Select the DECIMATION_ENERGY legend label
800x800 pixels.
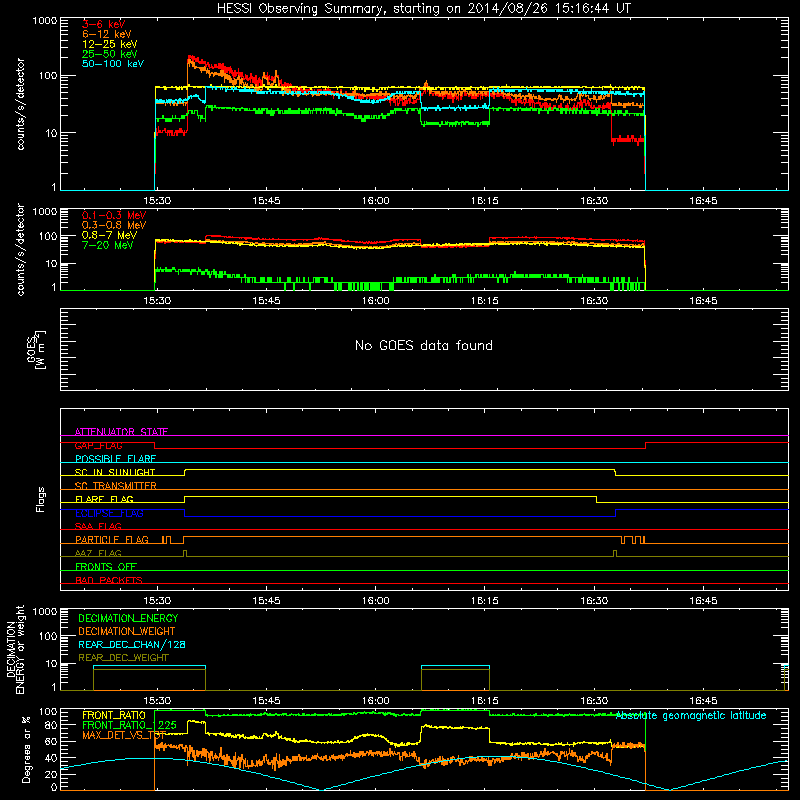point(128,618)
